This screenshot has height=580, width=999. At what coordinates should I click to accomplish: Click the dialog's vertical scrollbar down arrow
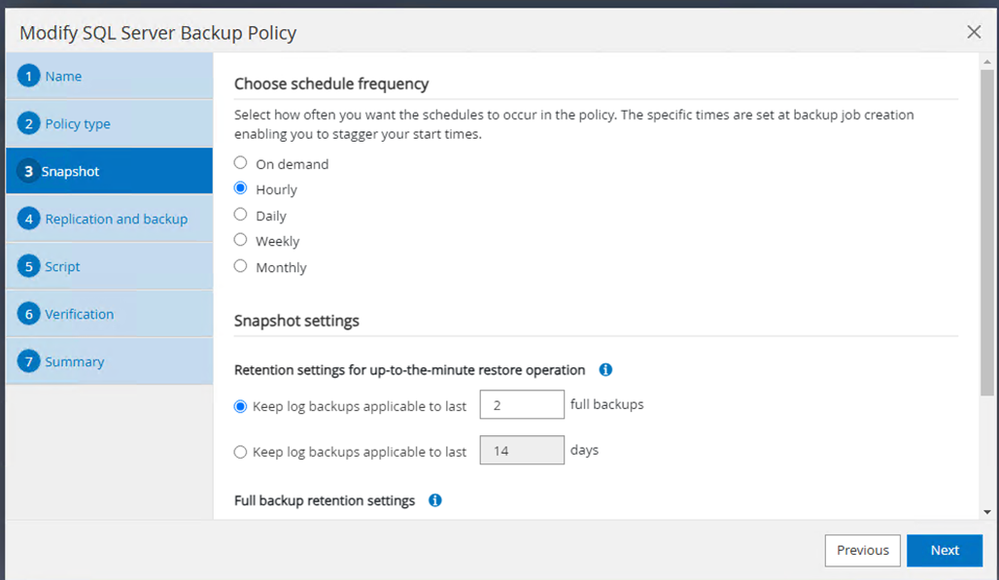point(988,512)
